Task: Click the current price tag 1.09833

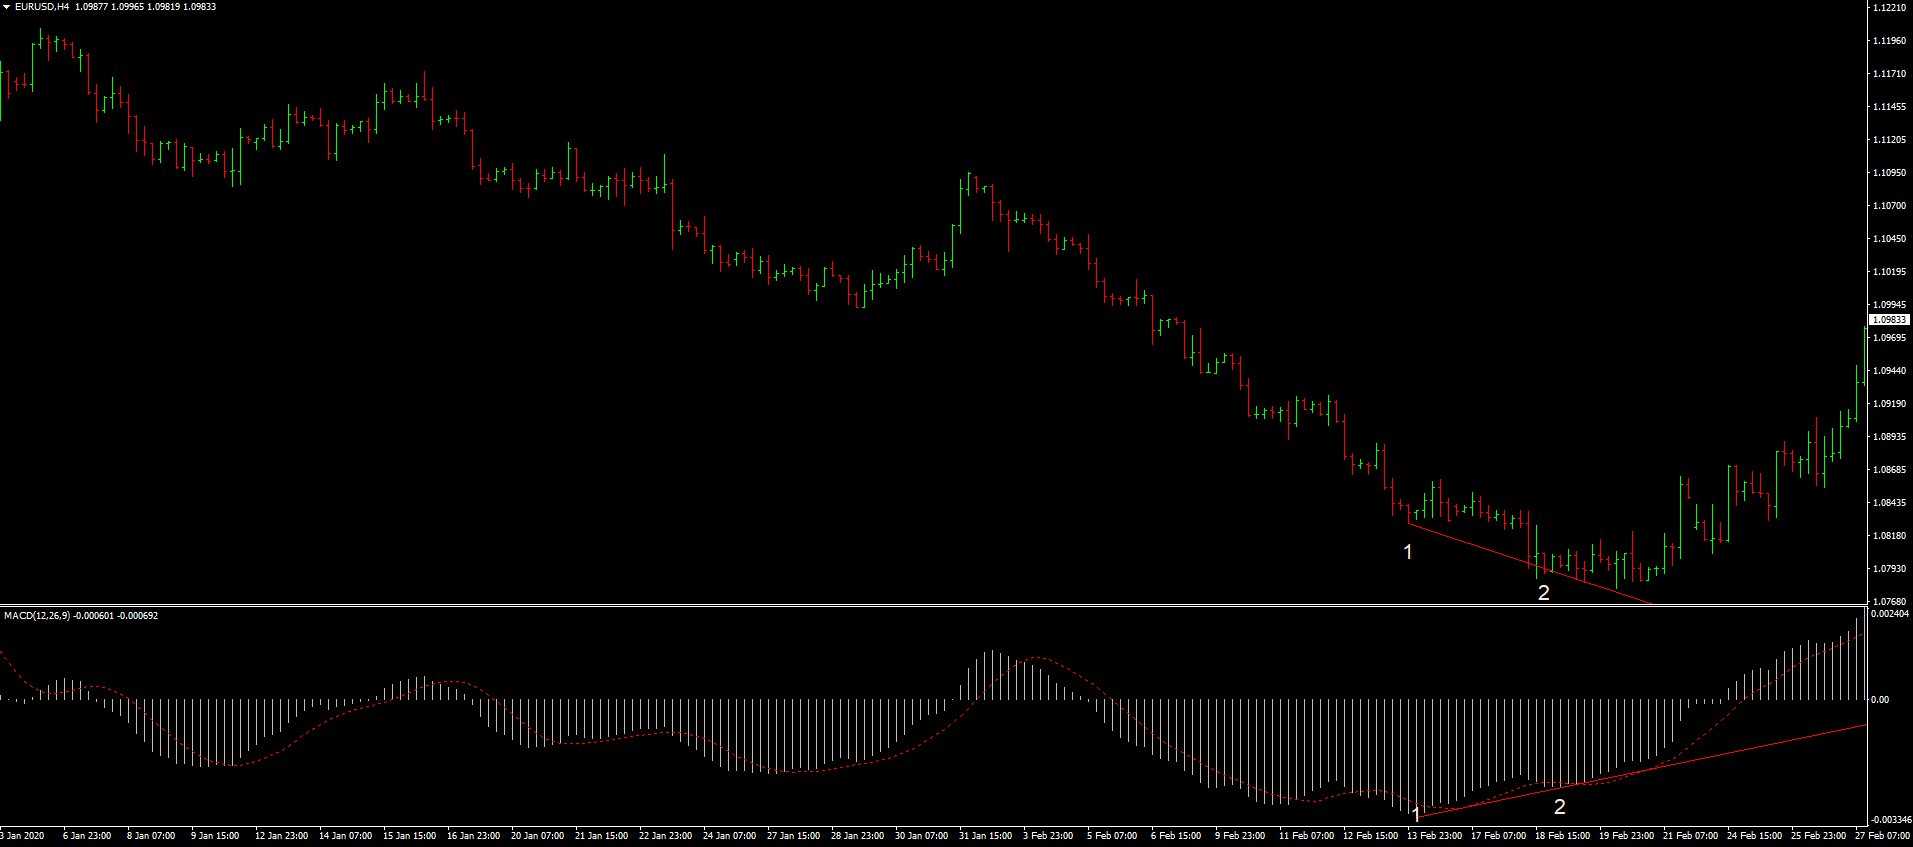Action: pos(1890,320)
